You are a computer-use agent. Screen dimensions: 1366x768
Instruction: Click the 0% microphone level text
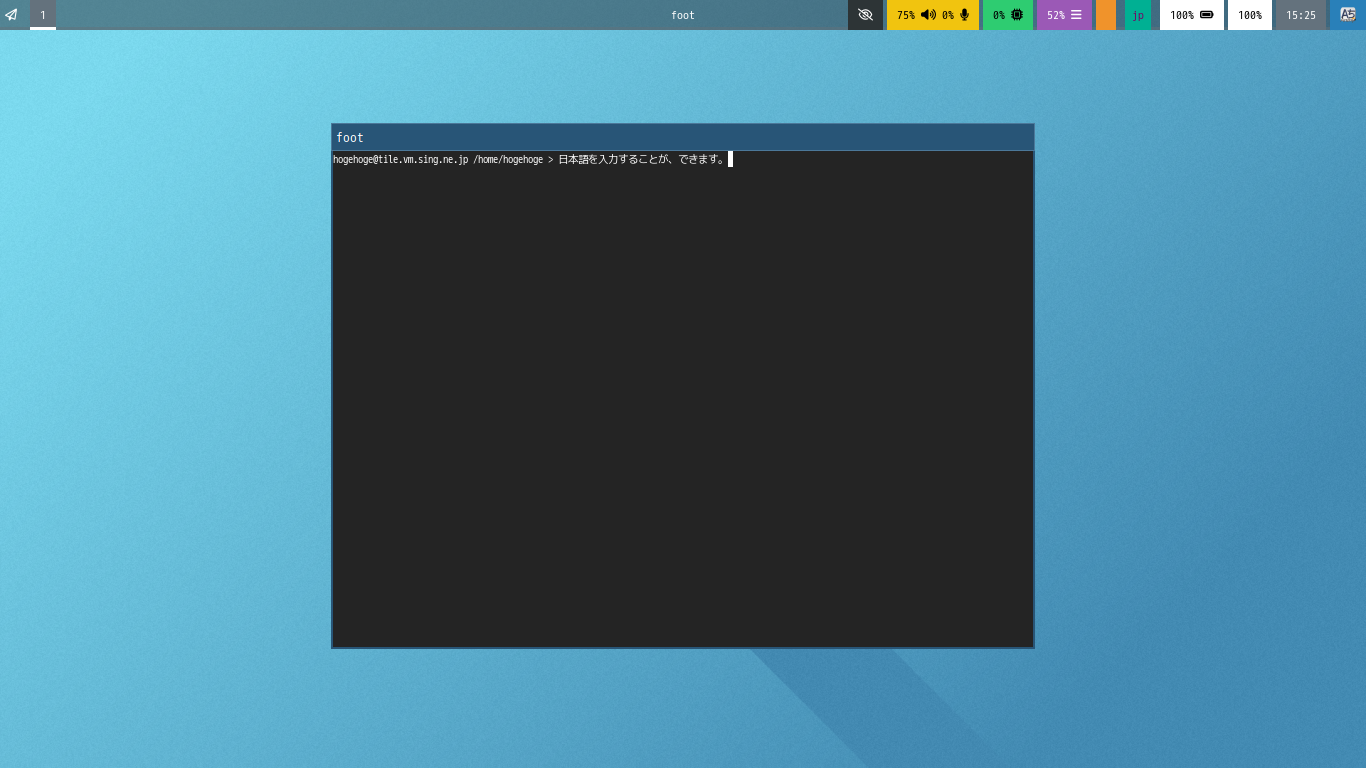click(948, 15)
